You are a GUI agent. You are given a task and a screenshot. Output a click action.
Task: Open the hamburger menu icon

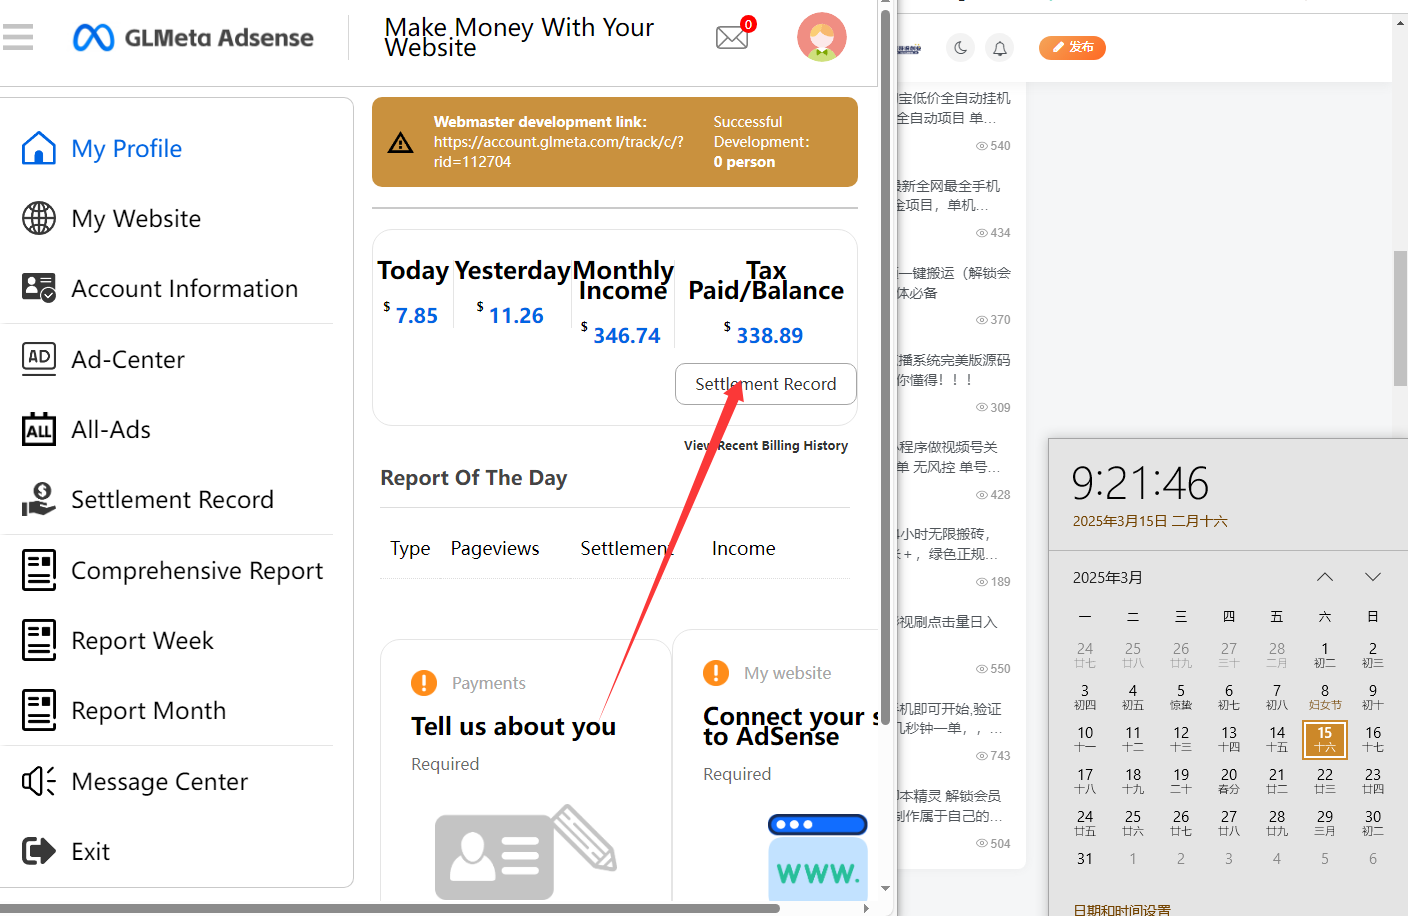[x=17, y=38]
